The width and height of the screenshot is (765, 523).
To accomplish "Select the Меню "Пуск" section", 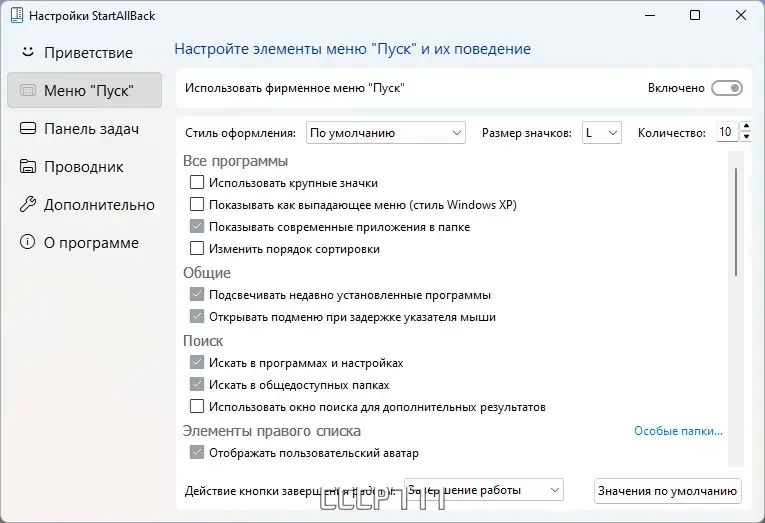I will (84, 90).
